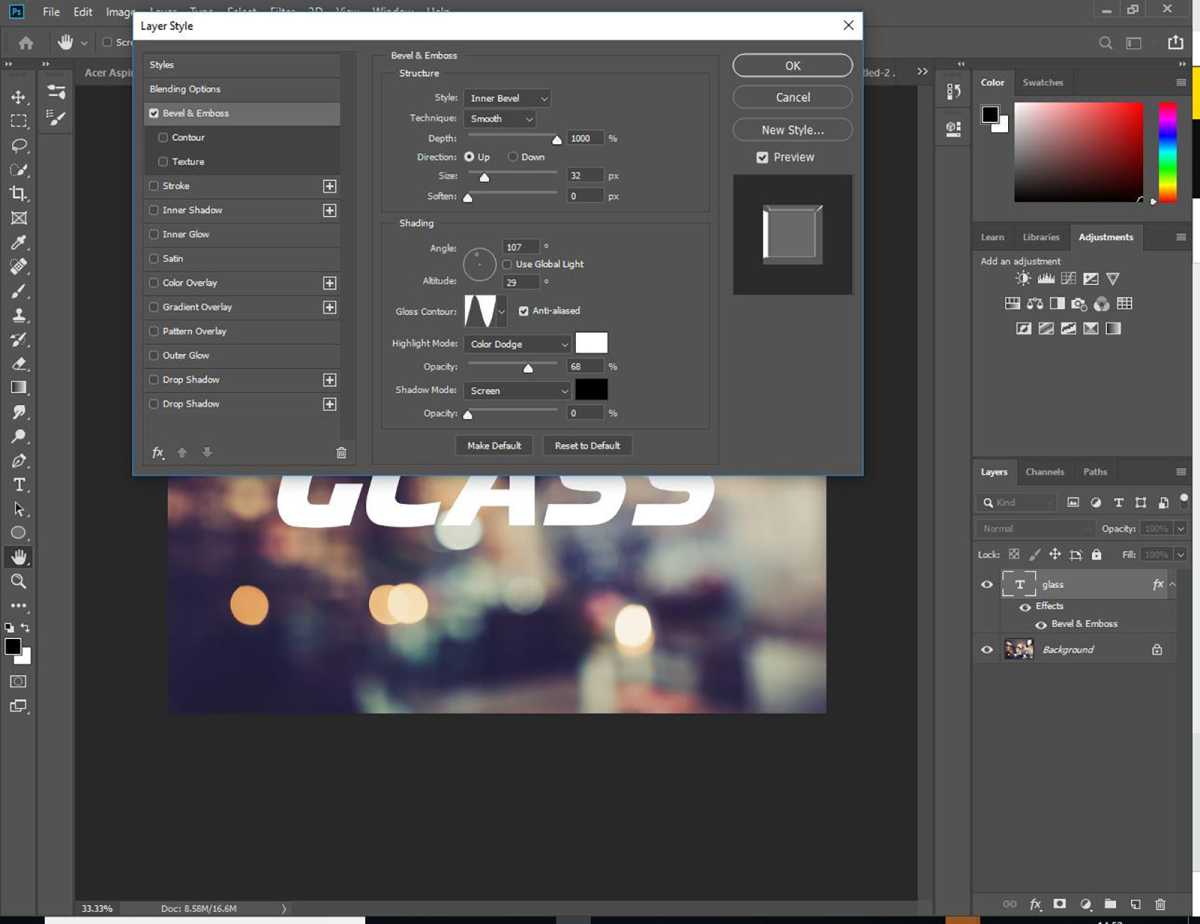Click the Home icon in options bar

pos(26,43)
